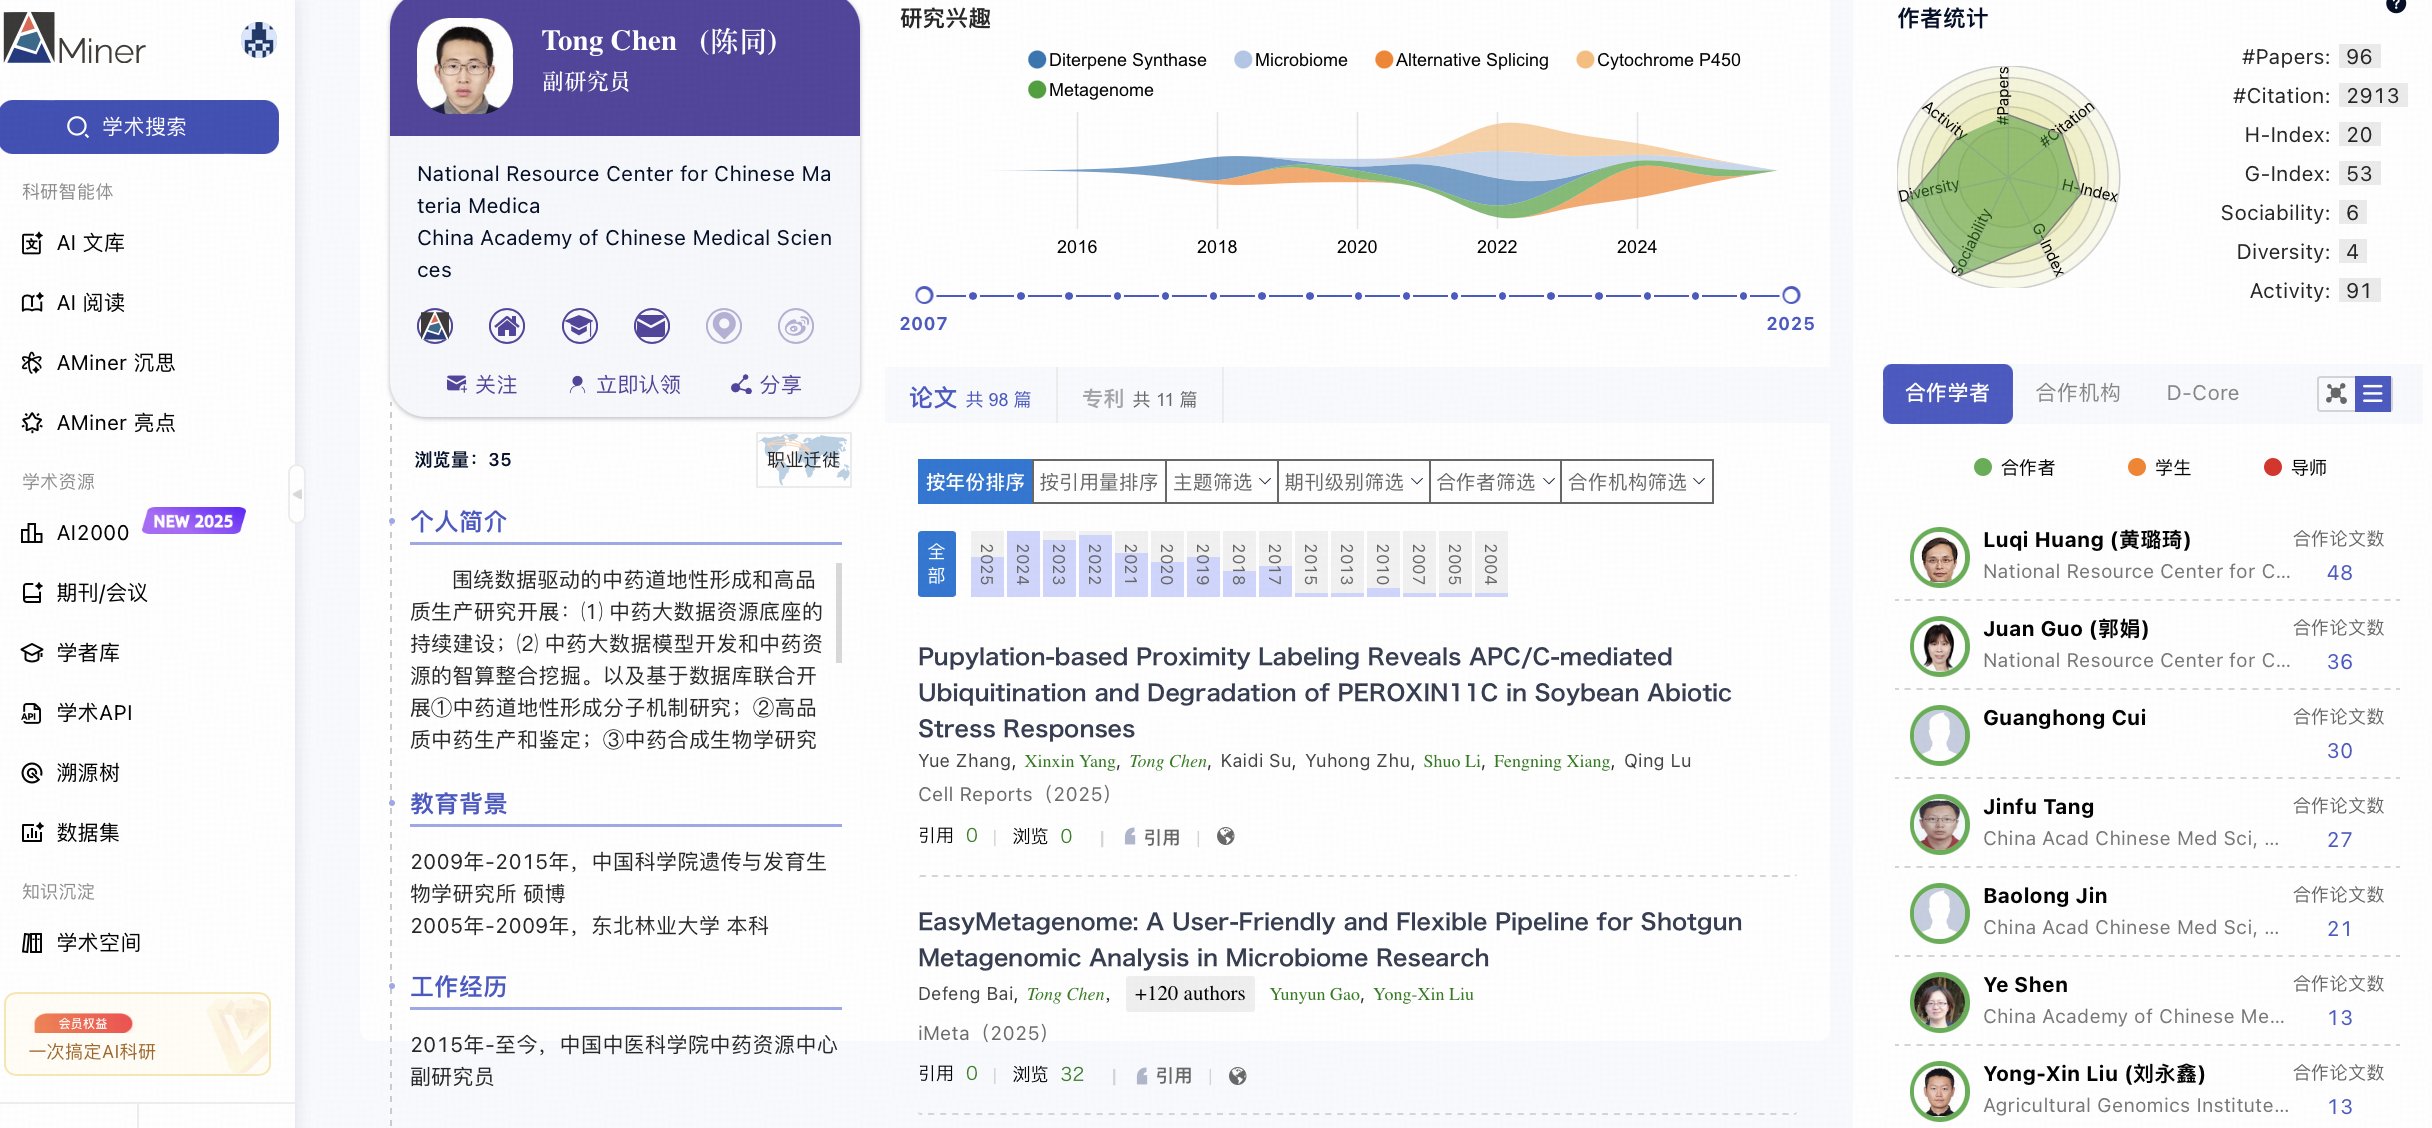Open collaborator Luqi Huang's profile link
Image resolution: width=2432 pixels, height=1128 pixels.
(2086, 540)
